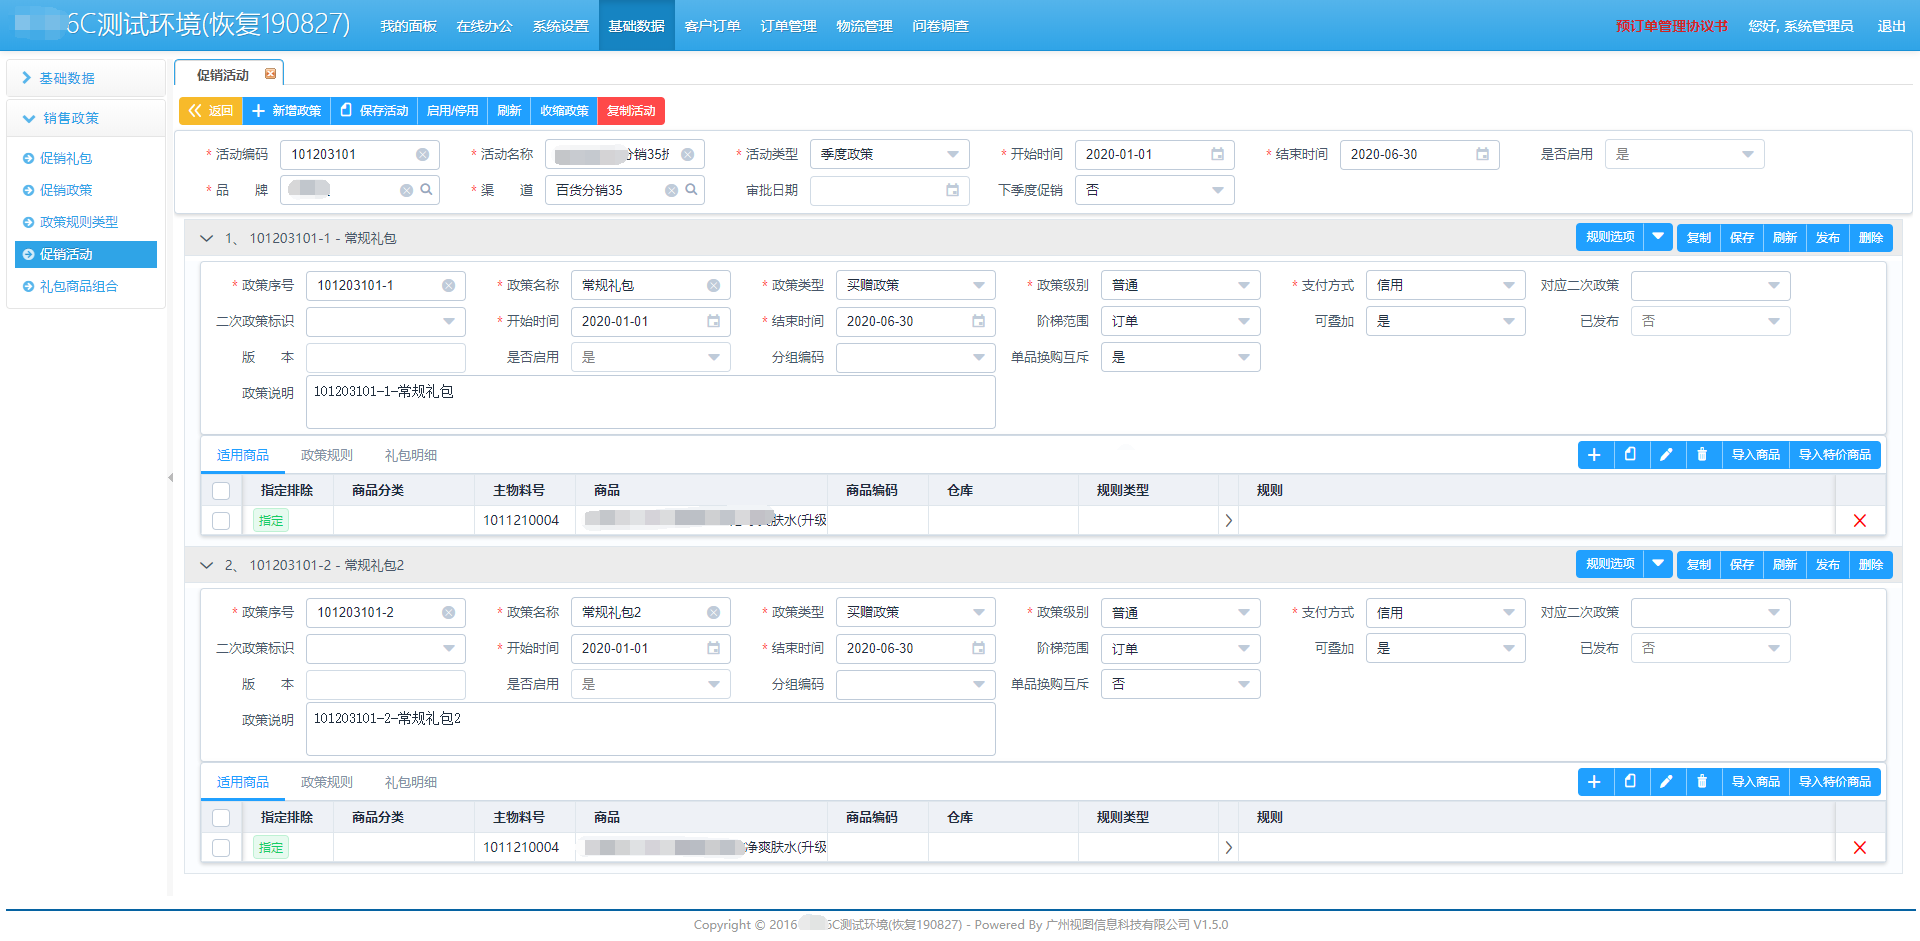This screenshot has width=1920, height=941.
Task: Click 发布 button for policy 101203101-1
Action: coord(1828,237)
